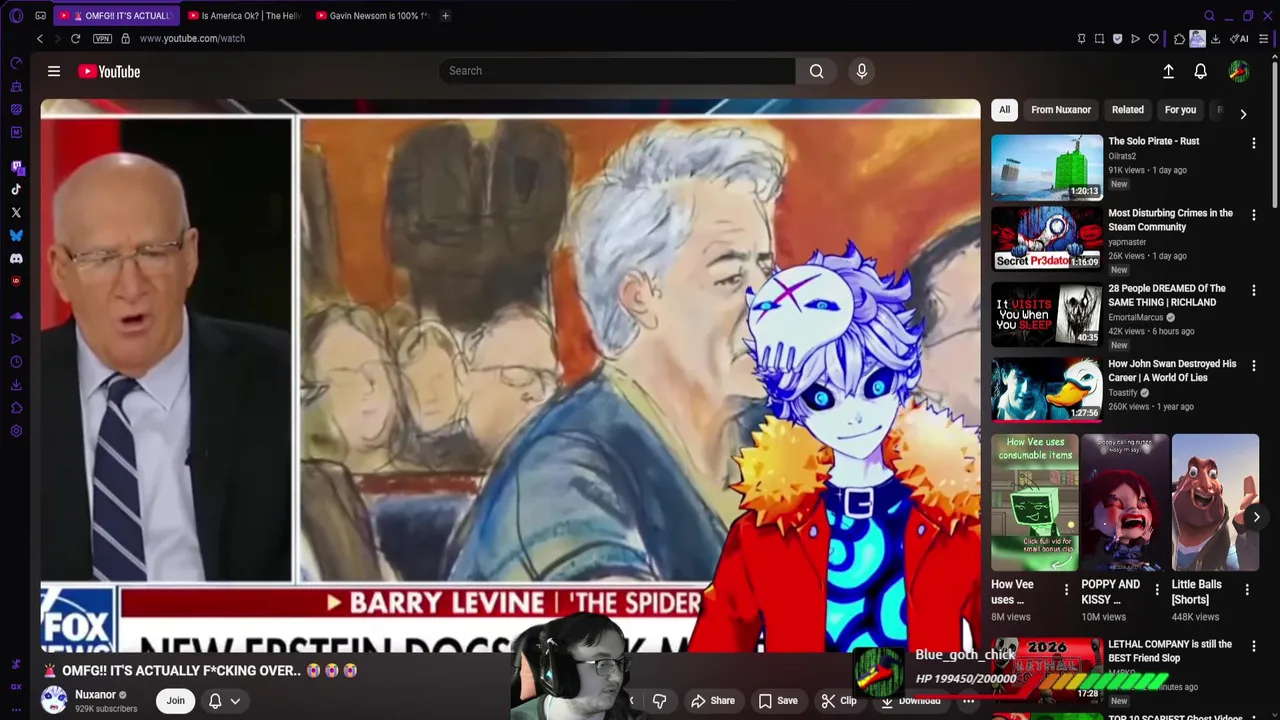Save the video to a playlist

[778, 701]
